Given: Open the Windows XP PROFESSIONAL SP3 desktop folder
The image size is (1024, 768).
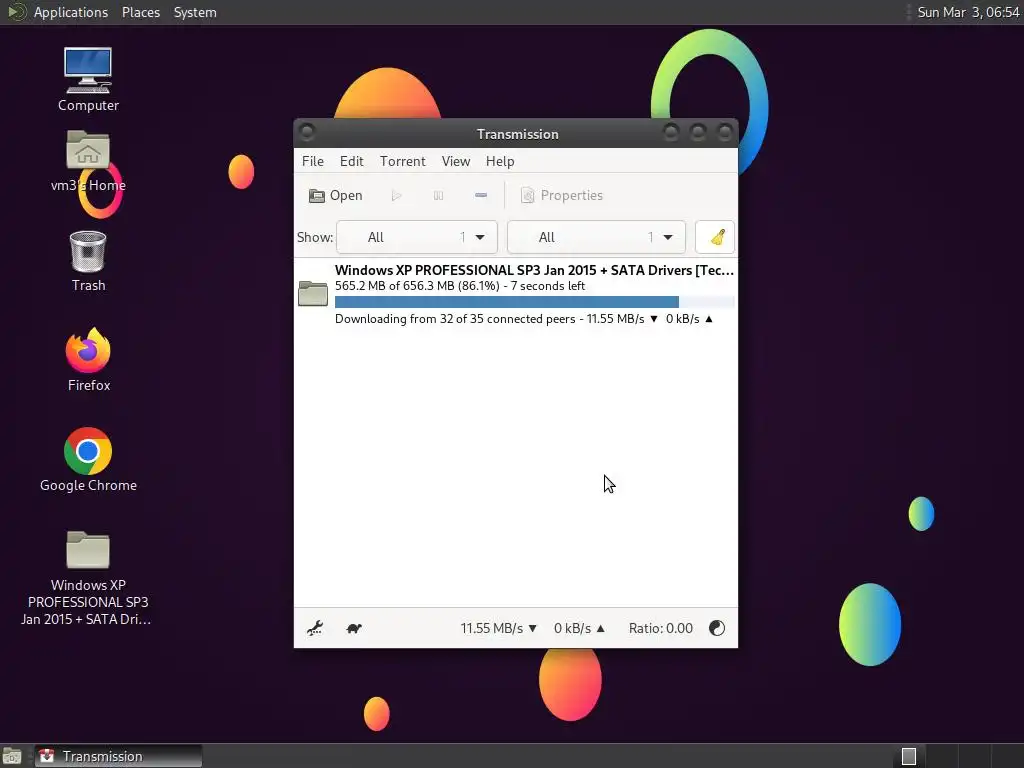Looking at the screenshot, I should click(88, 578).
